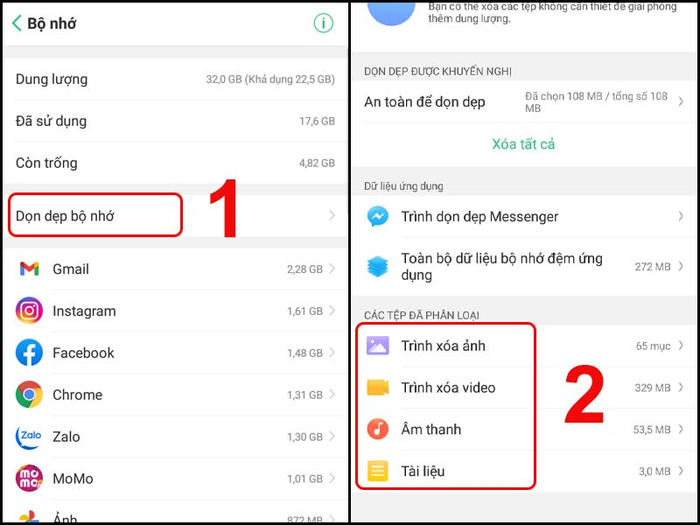
Task: Tap the back arrow next to Bộ nhớ
Action: [17, 23]
